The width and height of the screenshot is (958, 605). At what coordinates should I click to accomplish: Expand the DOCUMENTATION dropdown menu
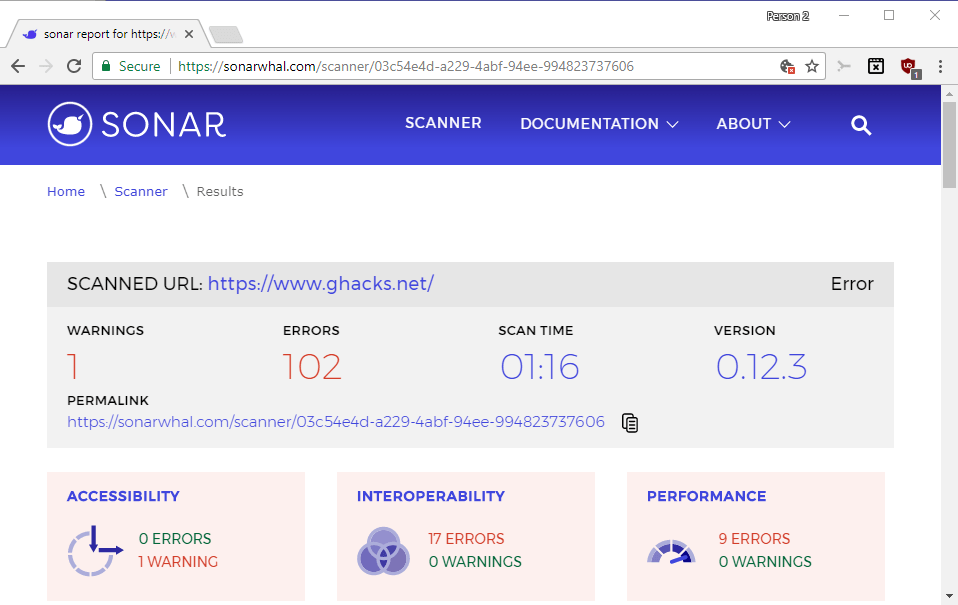click(x=599, y=124)
